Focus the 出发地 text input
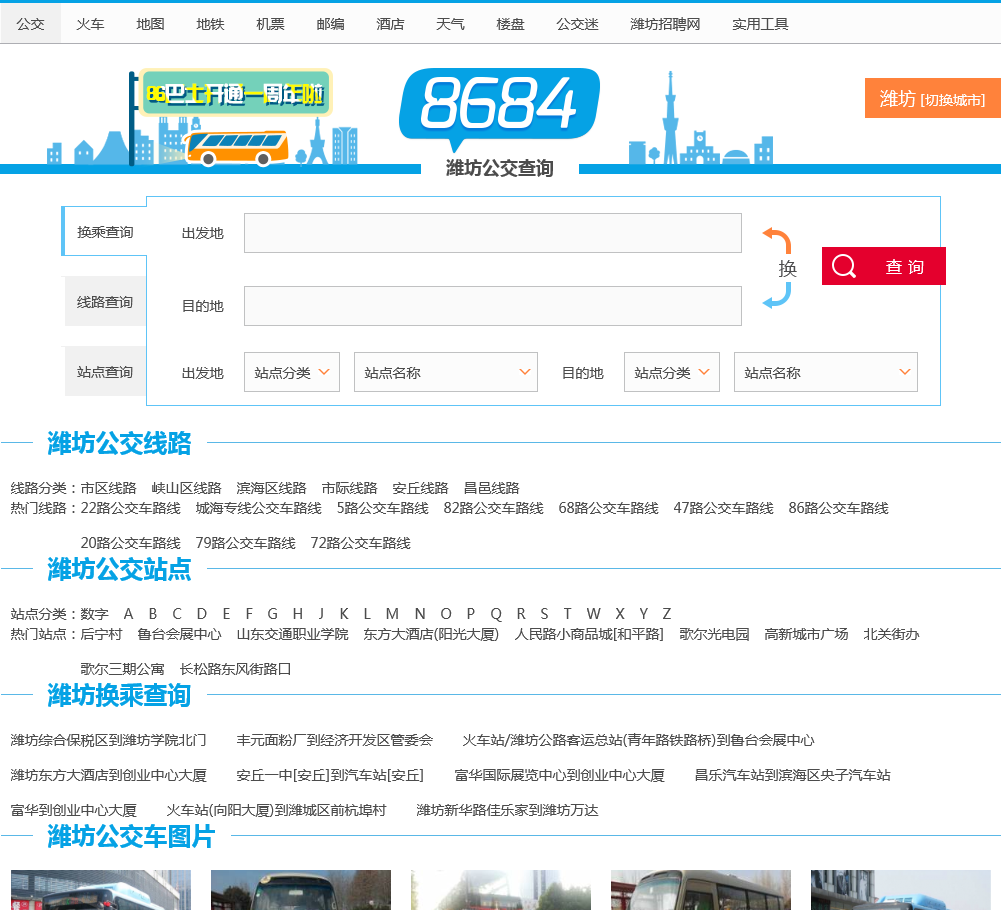The height and width of the screenshot is (910, 1001). (x=493, y=233)
